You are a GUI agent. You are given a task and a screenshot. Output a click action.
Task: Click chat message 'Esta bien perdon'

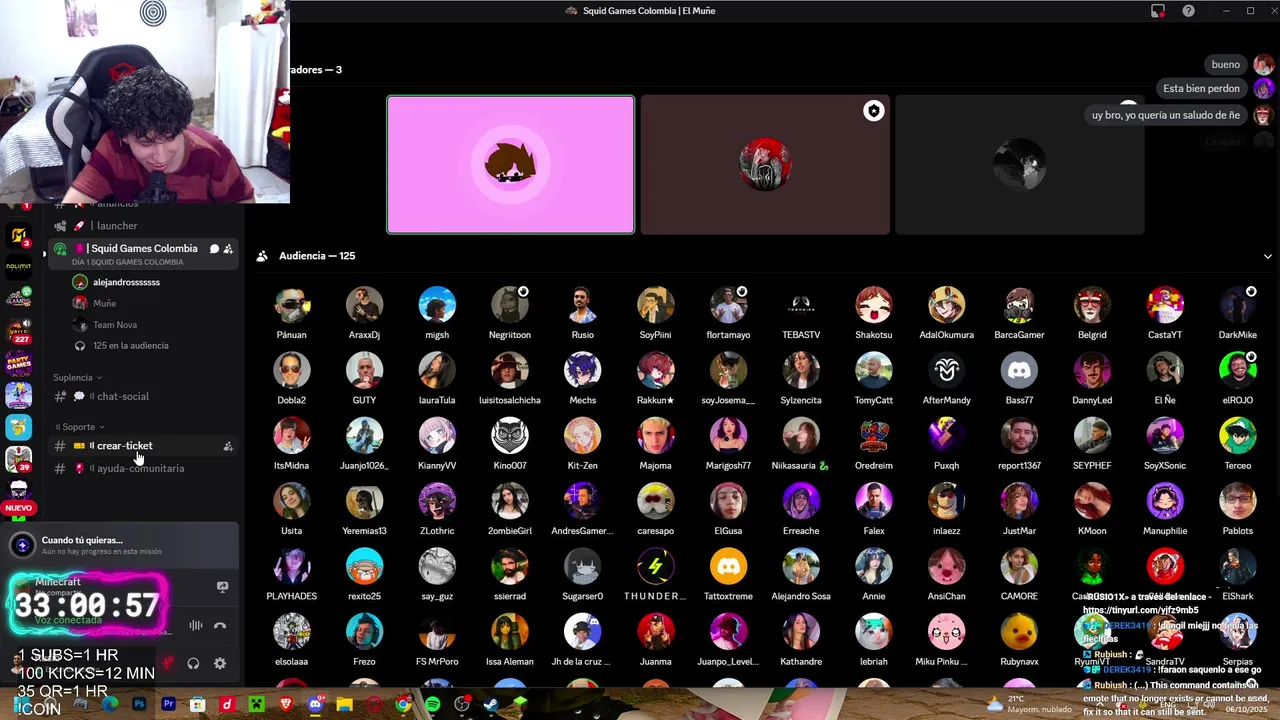click(x=1201, y=89)
